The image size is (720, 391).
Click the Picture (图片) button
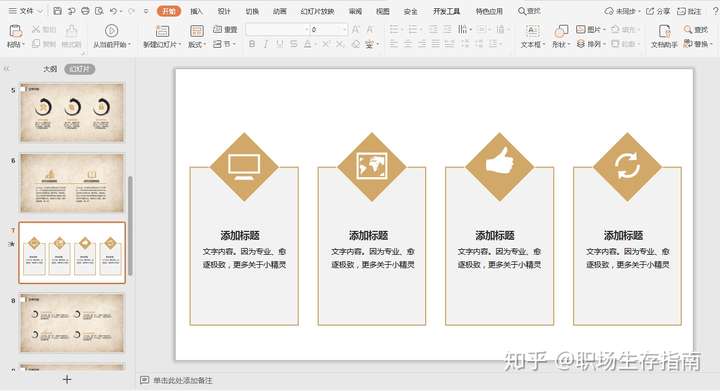591,29
